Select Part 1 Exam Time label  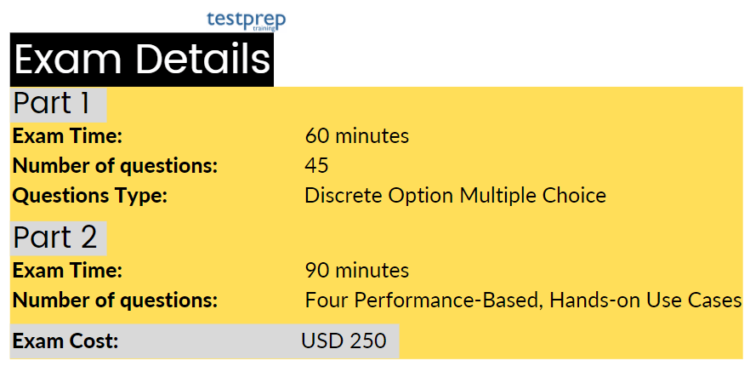click(x=67, y=136)
